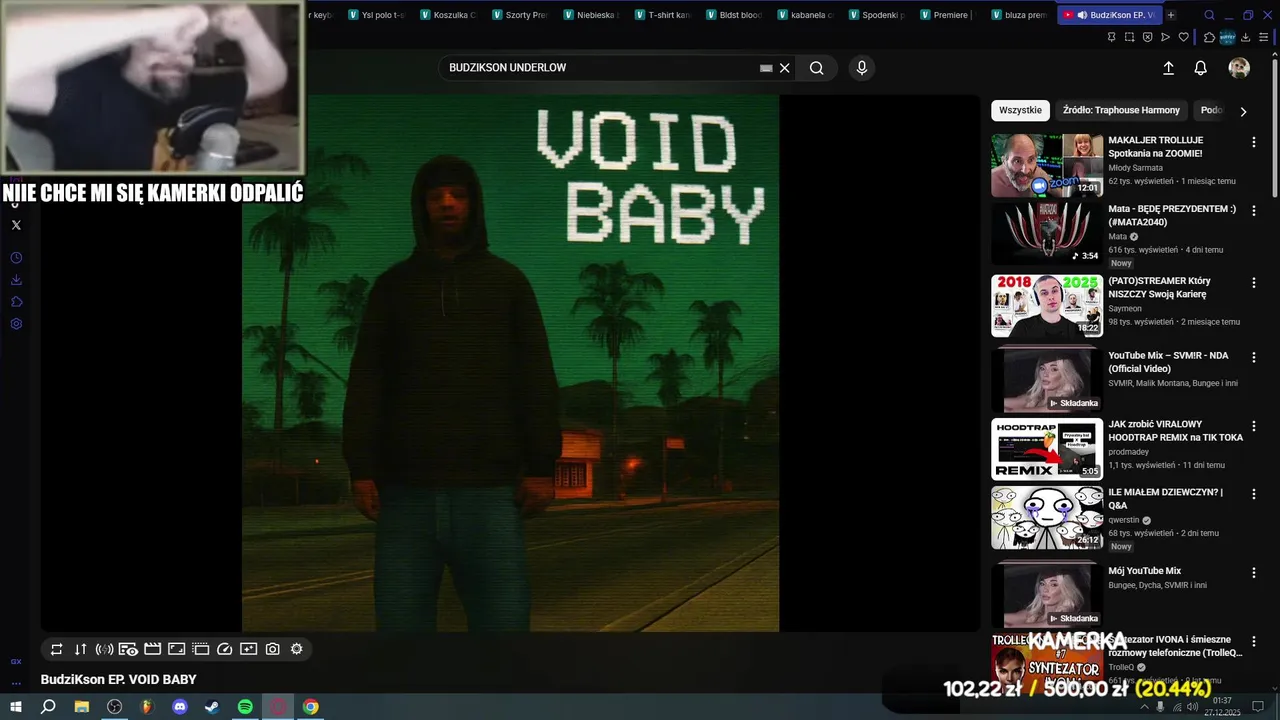Switch to the Szorty Prem browser tab
This screenshot has height=720, width=1280.
(519, 15)
